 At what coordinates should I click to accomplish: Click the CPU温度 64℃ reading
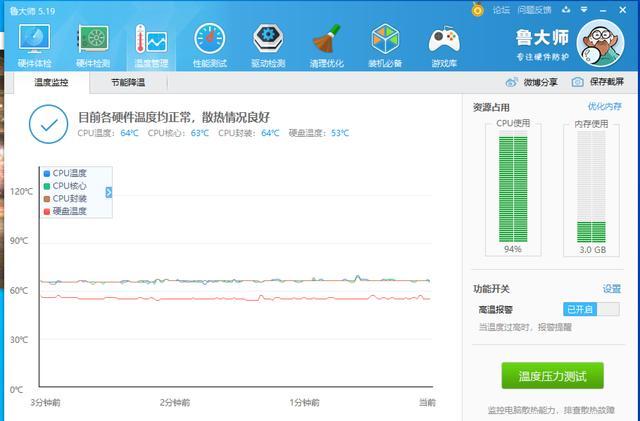[x=108, y=133]
